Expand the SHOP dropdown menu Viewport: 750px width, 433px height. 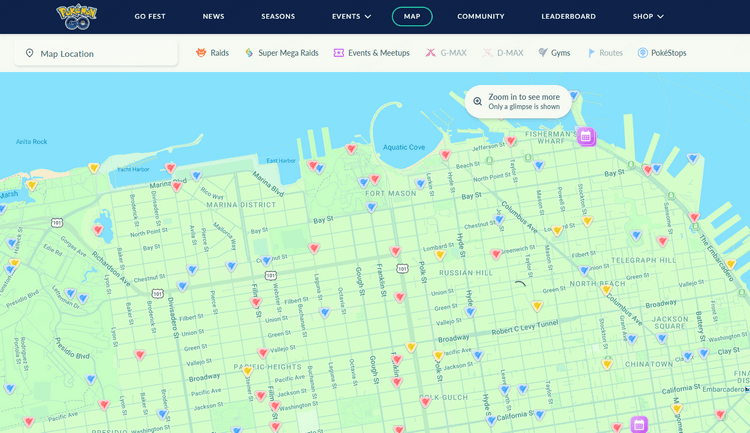[648, 16]
